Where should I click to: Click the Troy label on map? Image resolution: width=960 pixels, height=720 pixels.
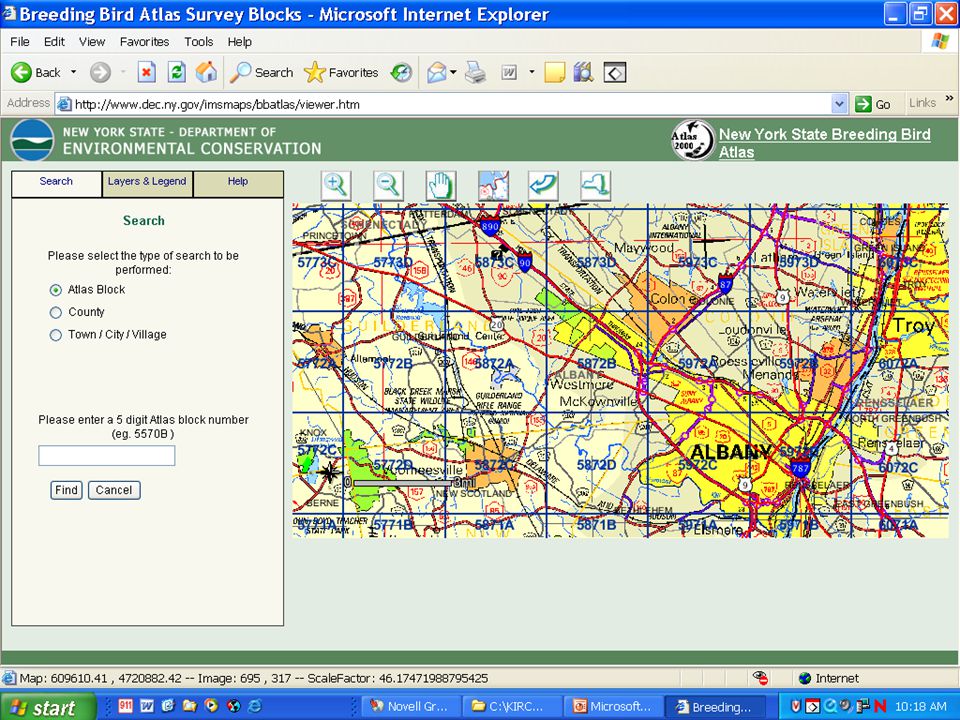tap(913, 326)
